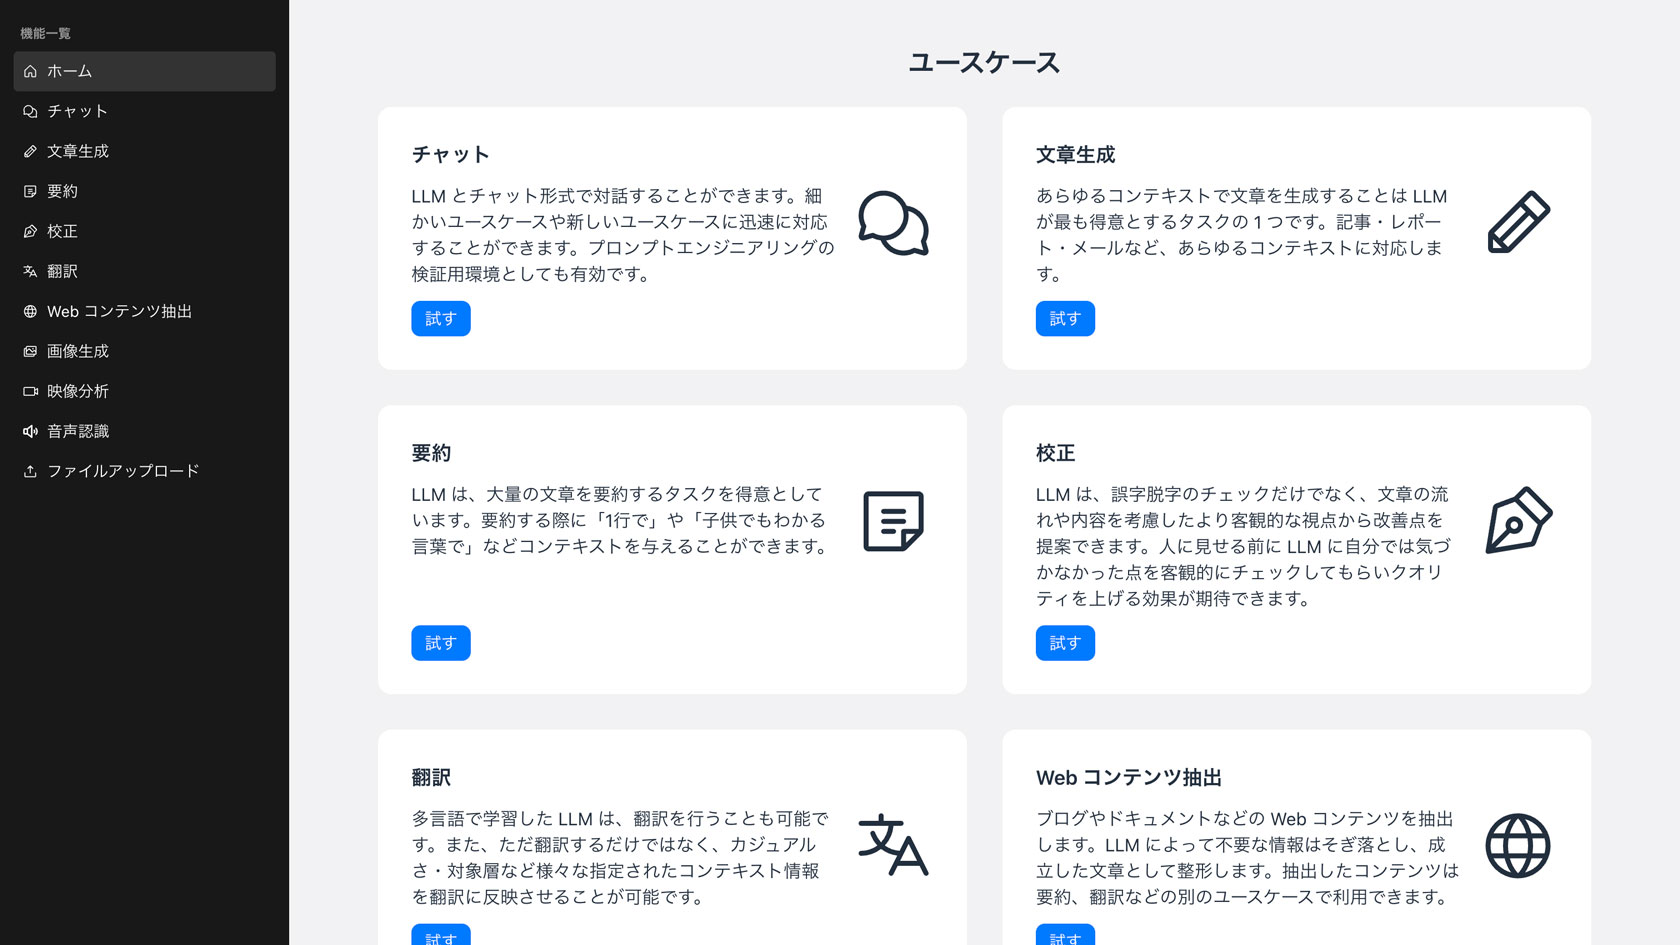Viewport: 1680px width, 945px height.
Task: Click 試す button in 要約 card
Action: pyautogui.click(x=441, y=643)
